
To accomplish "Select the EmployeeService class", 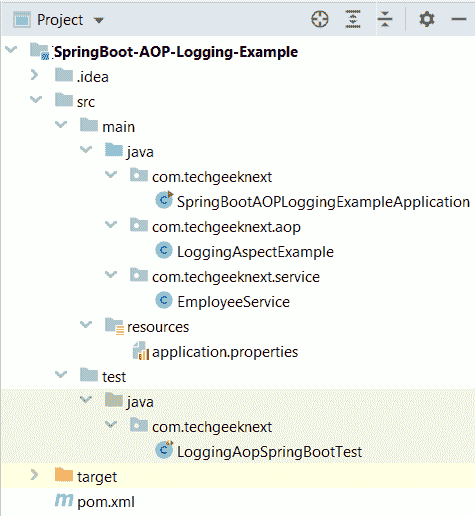I will click(x=233, y=302).
